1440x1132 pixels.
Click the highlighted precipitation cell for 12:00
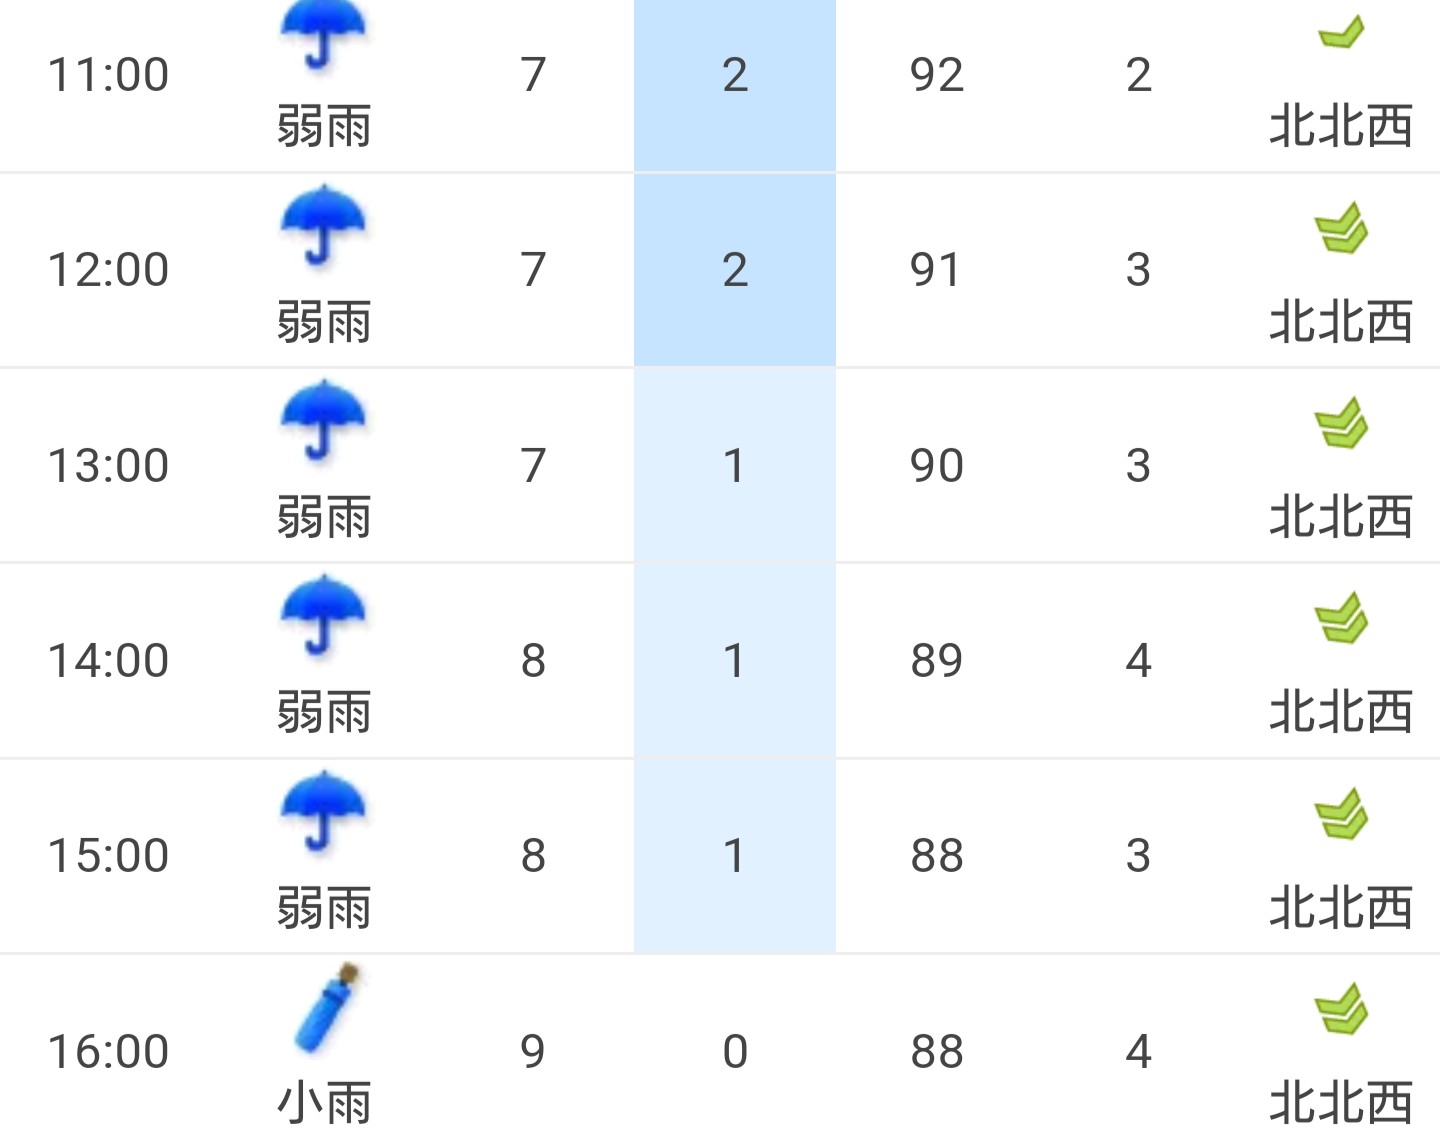[735, 270]
